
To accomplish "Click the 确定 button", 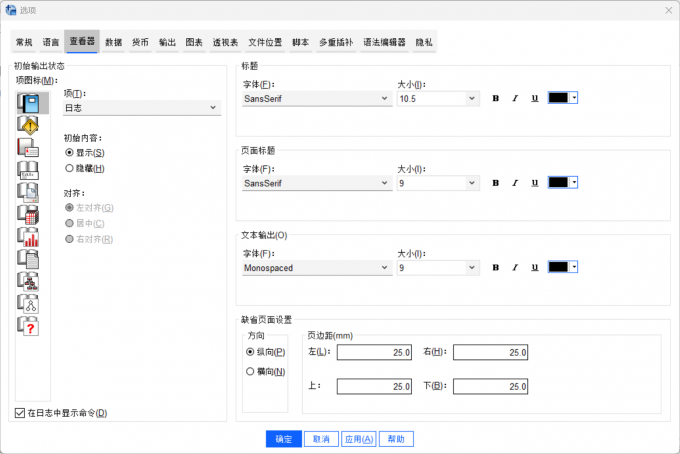I will (284, 439).
